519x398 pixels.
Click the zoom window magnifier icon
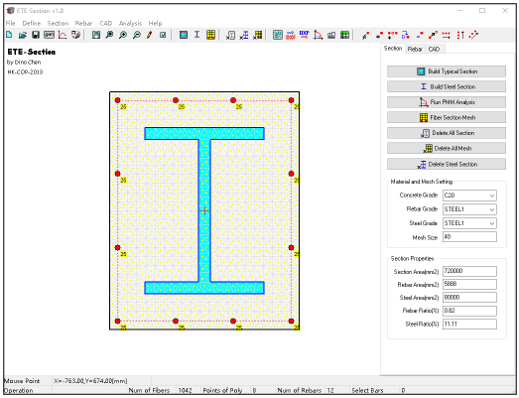click(x=109, y=35)
